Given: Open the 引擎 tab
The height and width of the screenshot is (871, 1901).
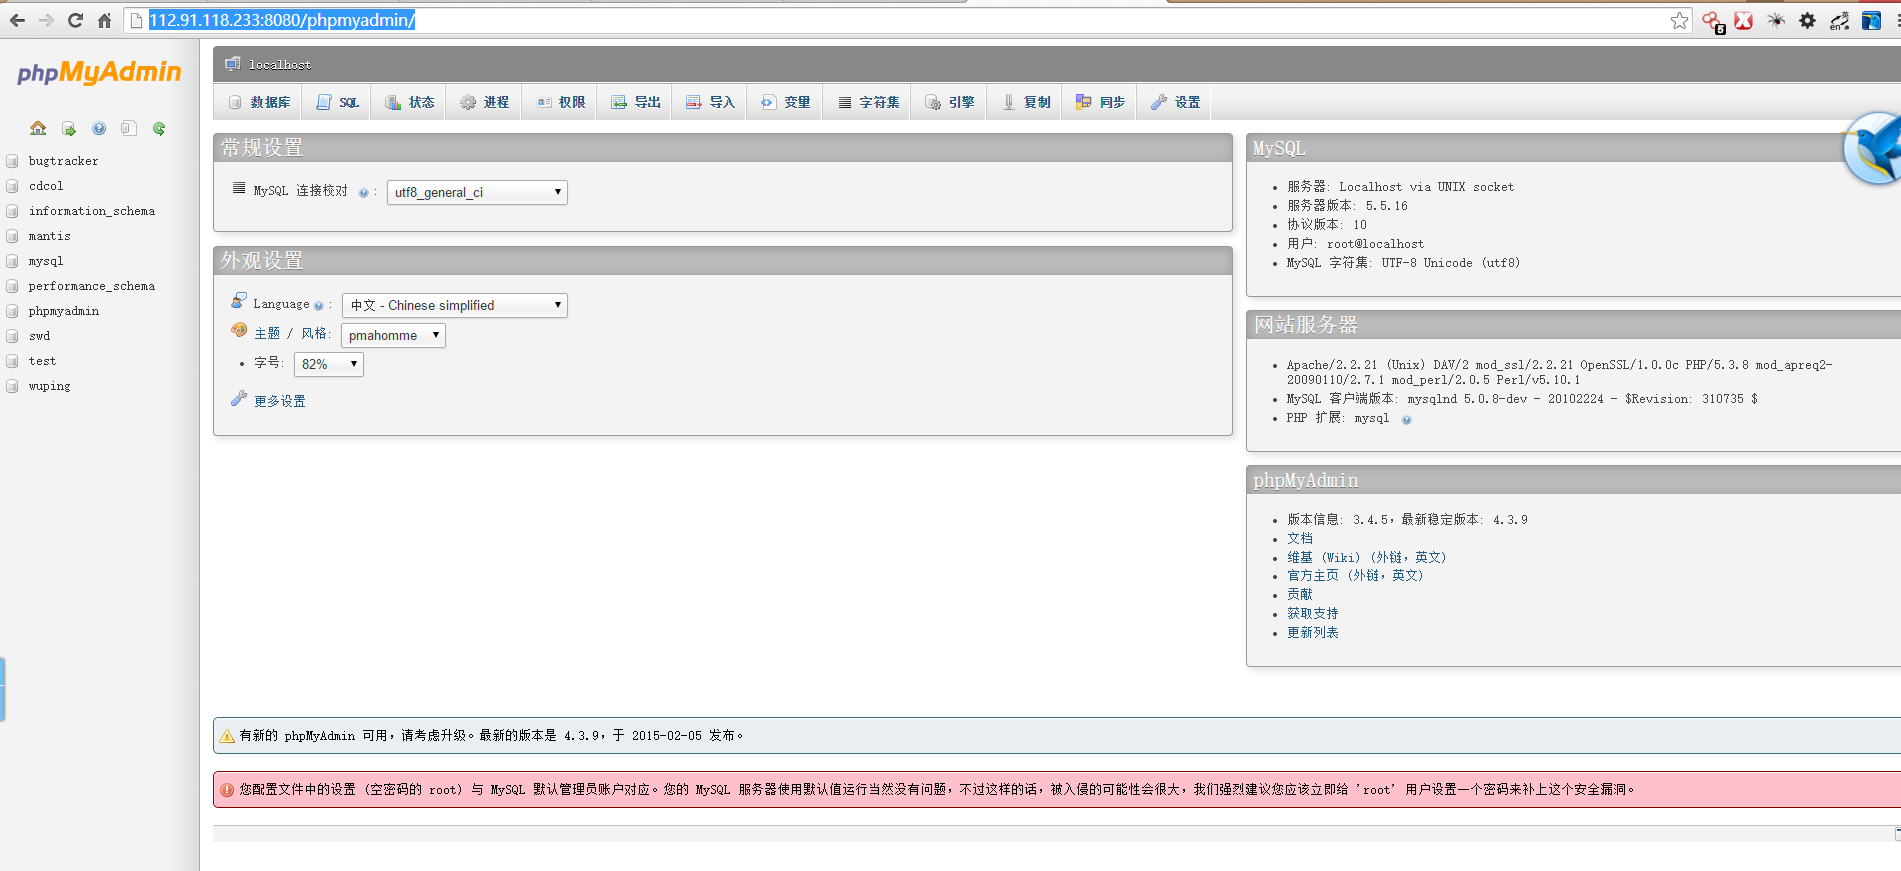Looking at the screenshot, I should (x=949, y=102).
